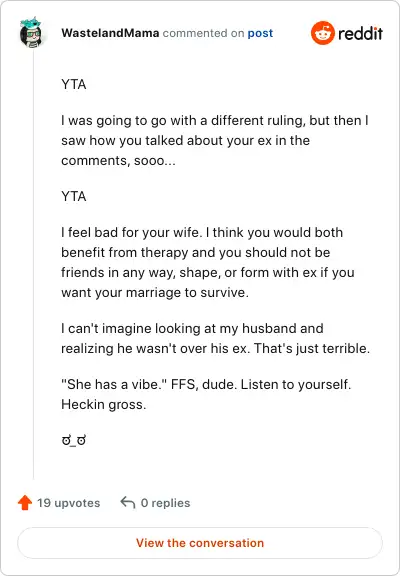Viewport: 400px width, 576px height.
Task: Click the orange Reddit Snoo logo
Action: point(322,33)
